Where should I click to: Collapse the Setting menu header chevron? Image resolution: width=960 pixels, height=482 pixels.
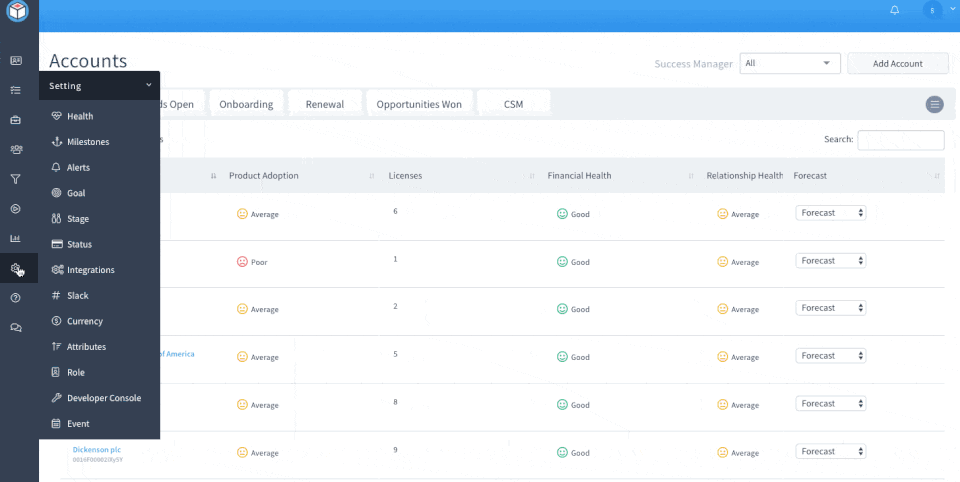click(x=149, y=85)
